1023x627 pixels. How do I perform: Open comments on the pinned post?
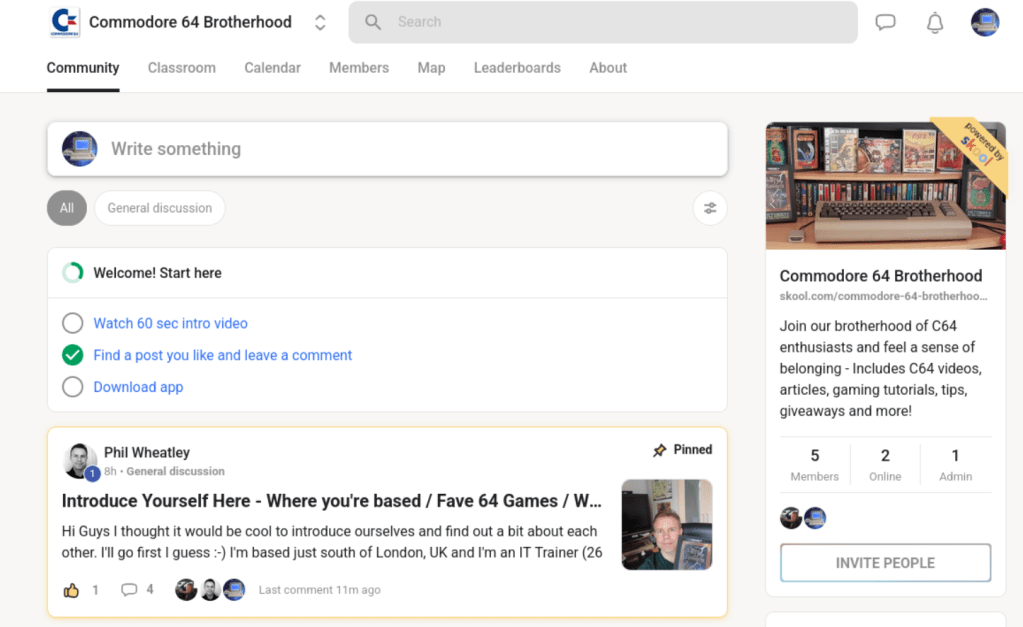point(129,590)
